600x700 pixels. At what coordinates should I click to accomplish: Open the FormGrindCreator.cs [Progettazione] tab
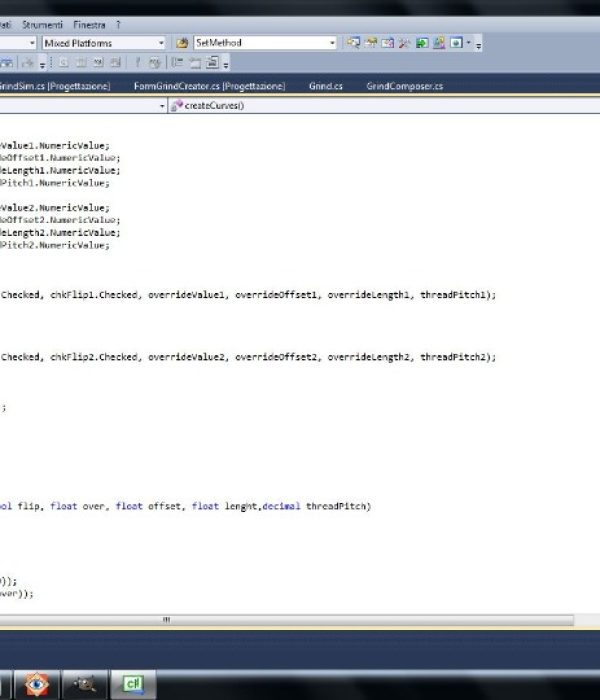pos(209,86)
